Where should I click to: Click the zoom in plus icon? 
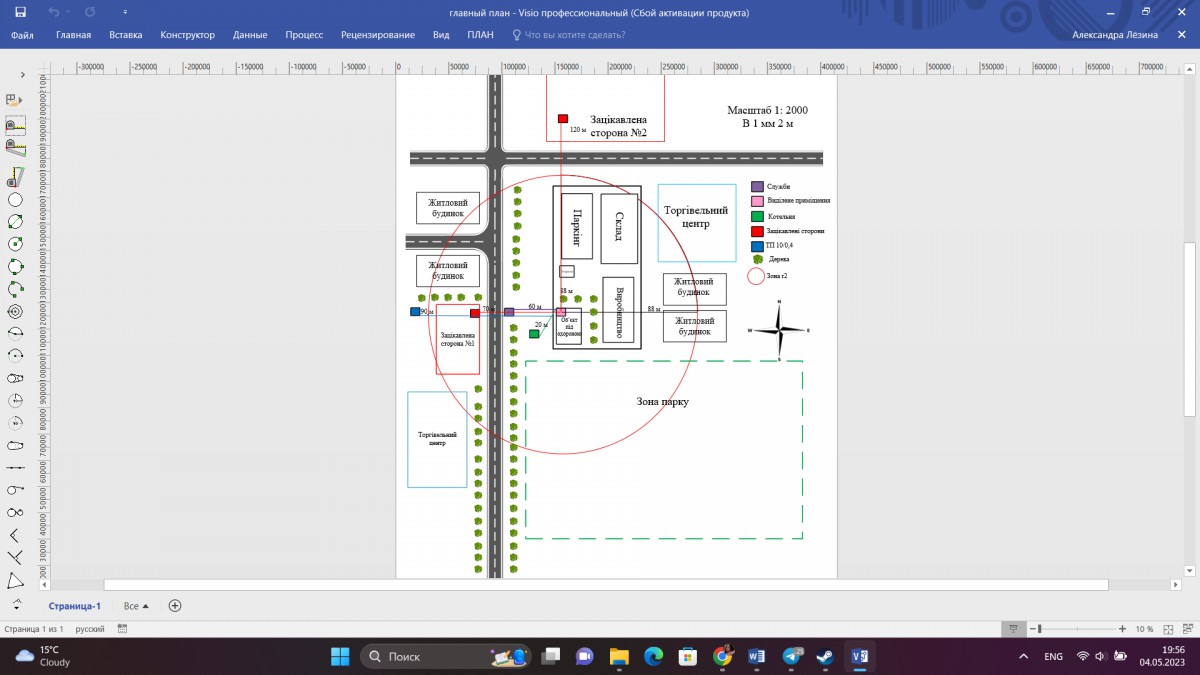(1121, 629)
